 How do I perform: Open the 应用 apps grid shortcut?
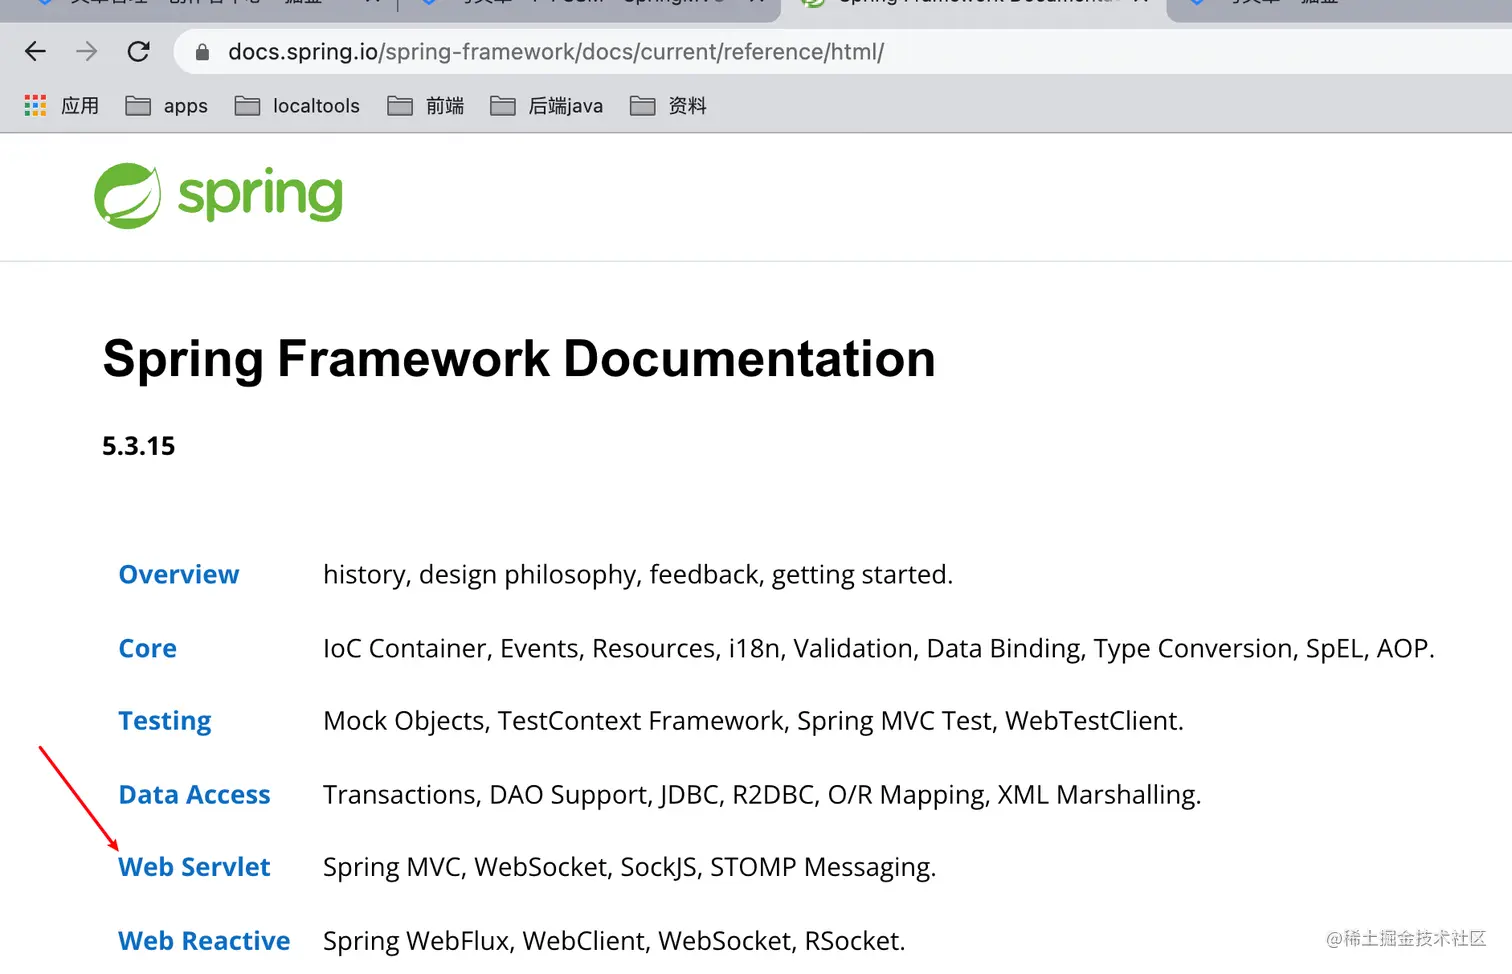click(x=61, y=106)
